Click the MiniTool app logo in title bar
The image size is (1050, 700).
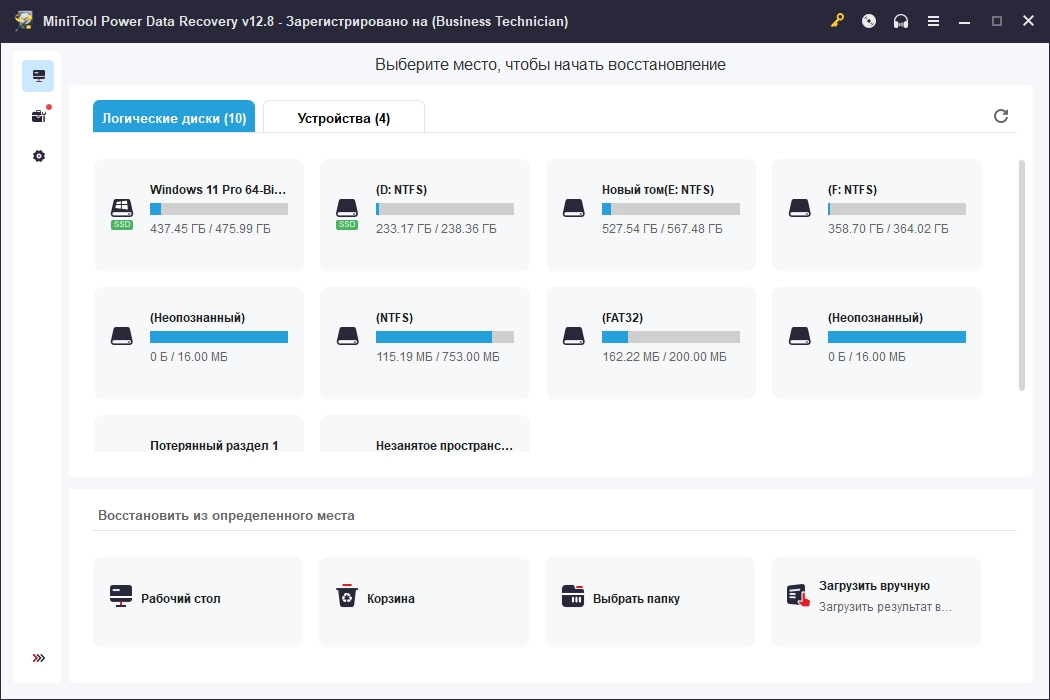click(23, 21)
